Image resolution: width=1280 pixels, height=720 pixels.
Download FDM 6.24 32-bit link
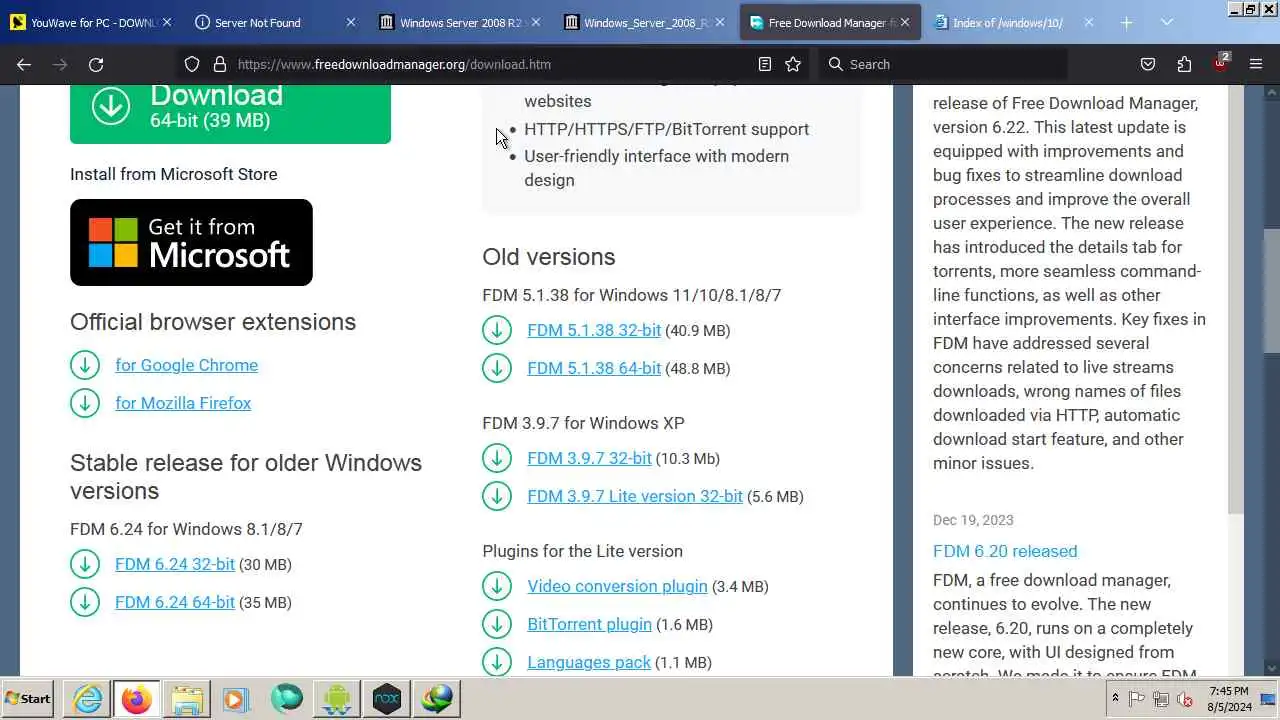pos(175,564)
